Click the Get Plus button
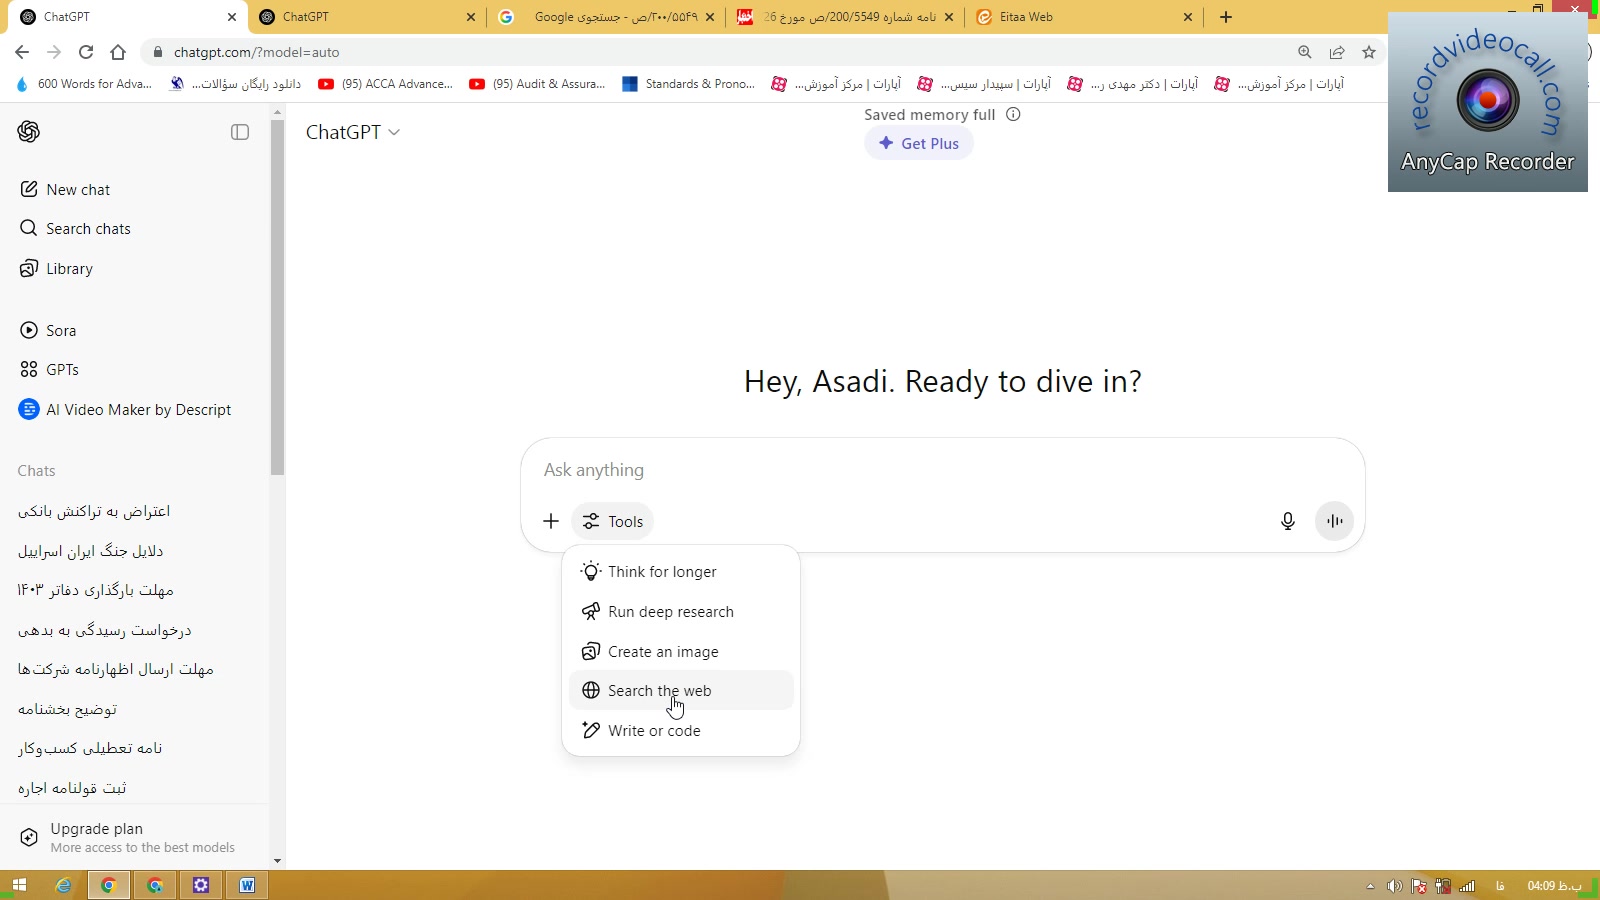1600x900 pixels. coord(919,143)
